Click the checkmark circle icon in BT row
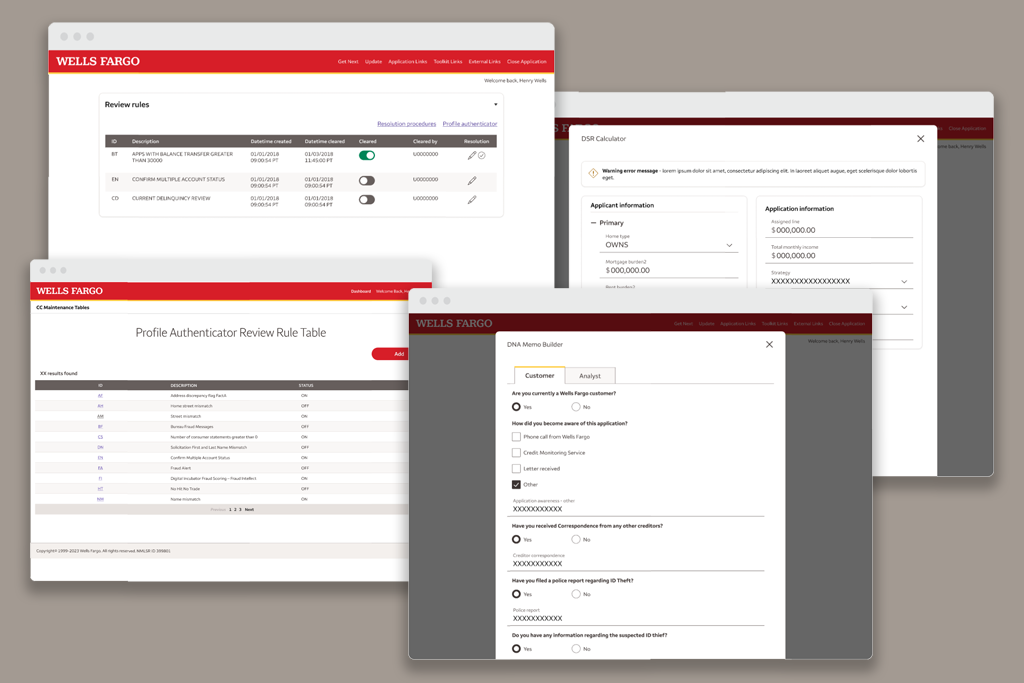The image size is (1024, 683). 482,155
